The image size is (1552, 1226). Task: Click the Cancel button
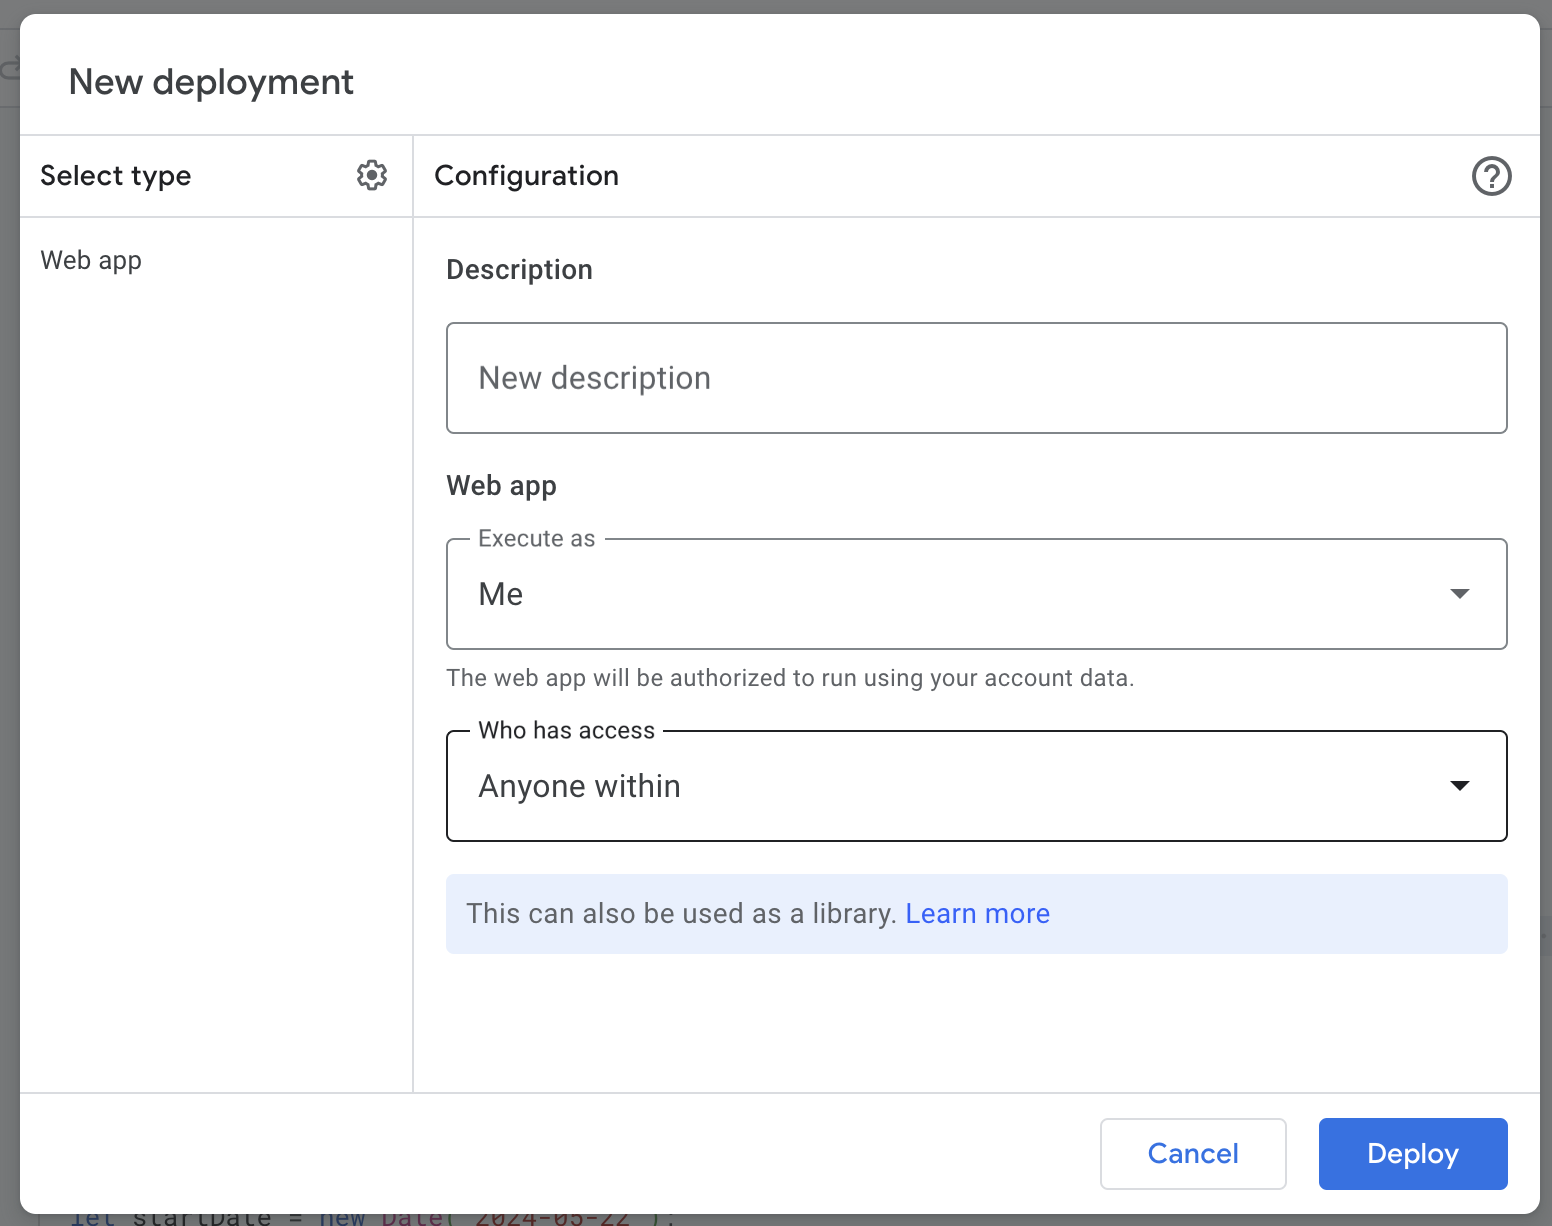pyautogui.click(x=1193, y=1153)
